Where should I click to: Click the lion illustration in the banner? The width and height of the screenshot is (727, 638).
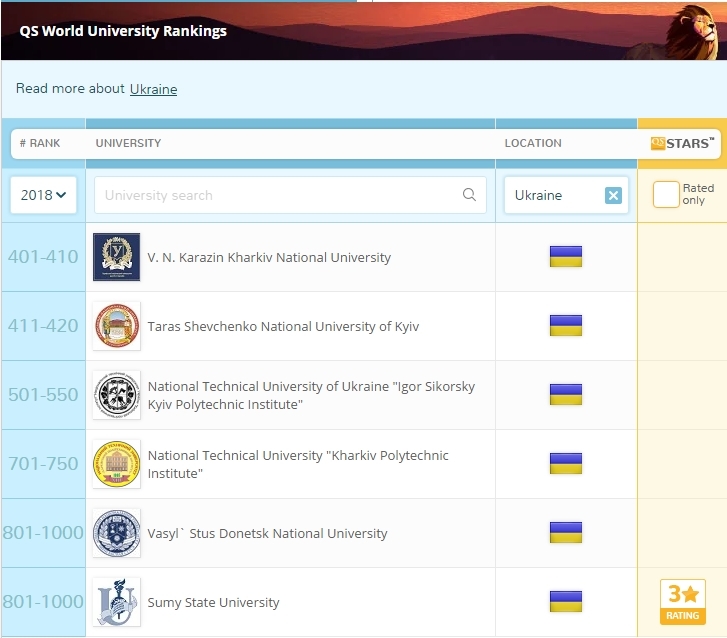691,32
